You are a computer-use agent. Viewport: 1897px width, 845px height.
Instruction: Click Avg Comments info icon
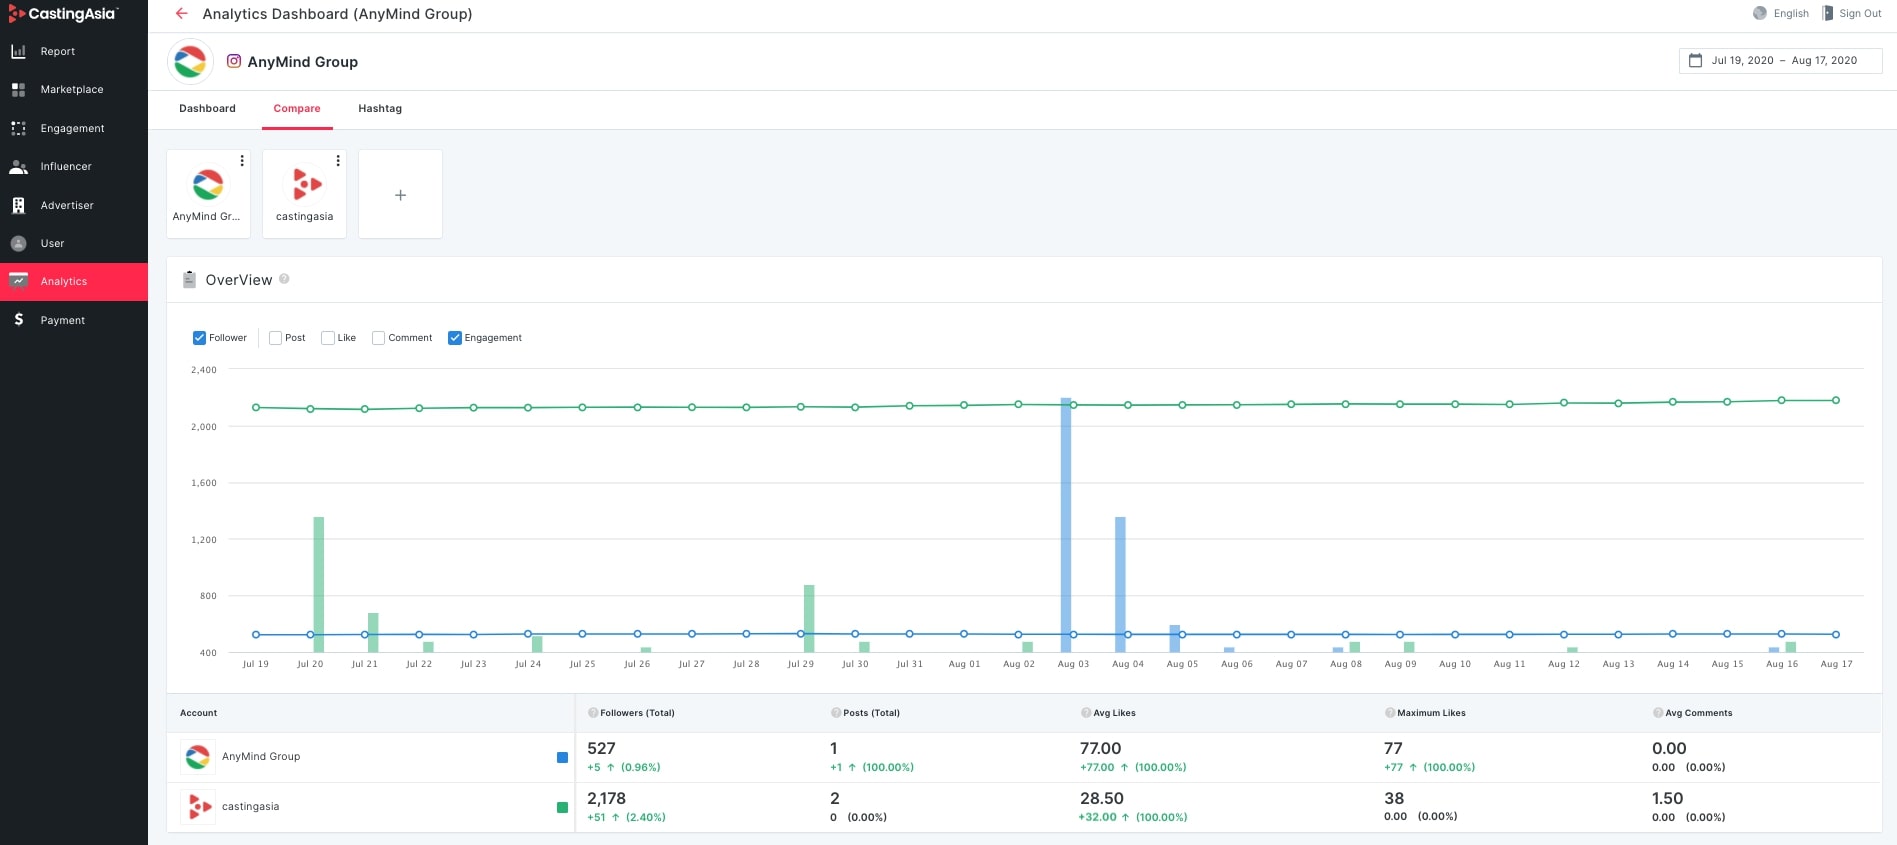point(1658,713)
